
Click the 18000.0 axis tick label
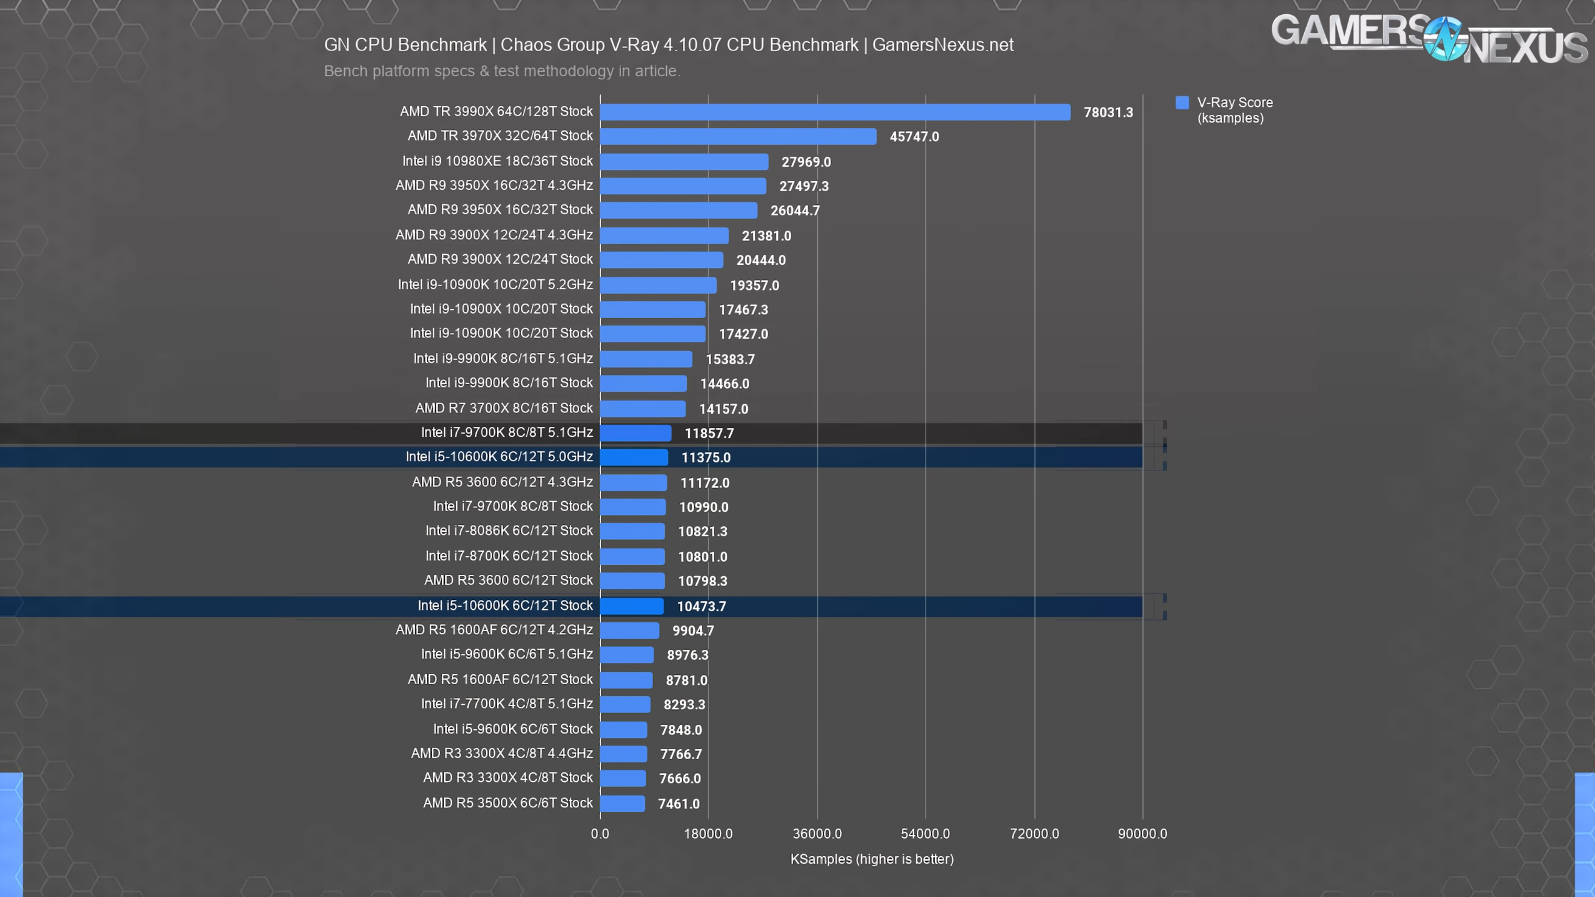(708, 834)
